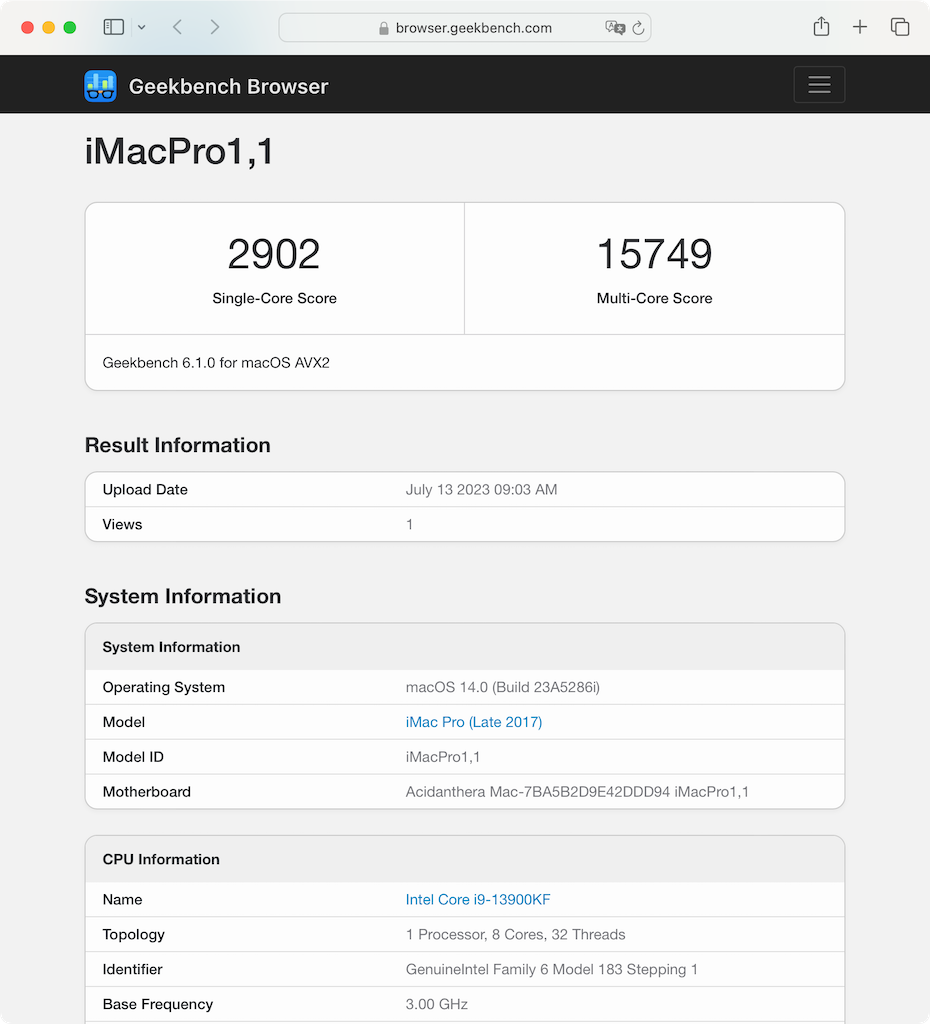930x1024 pixels.
Task: Click the Operating System label
Action: pos(164,687)
